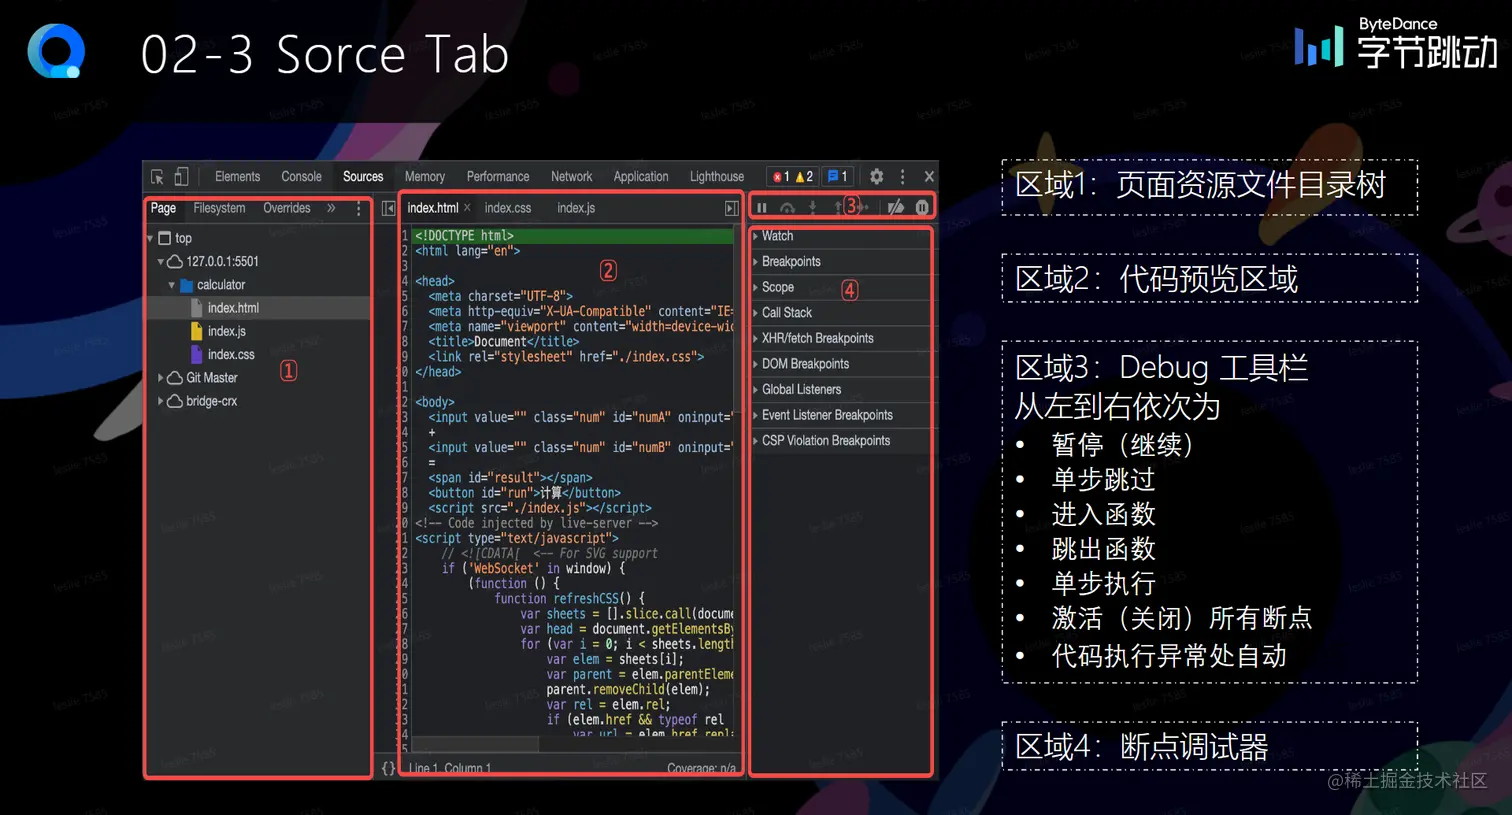Switch to the Filesystem navigator tab
Image resolution: width=1512 pixels, height=815 pixels.
pyautogui.click(x=219, y=208)
